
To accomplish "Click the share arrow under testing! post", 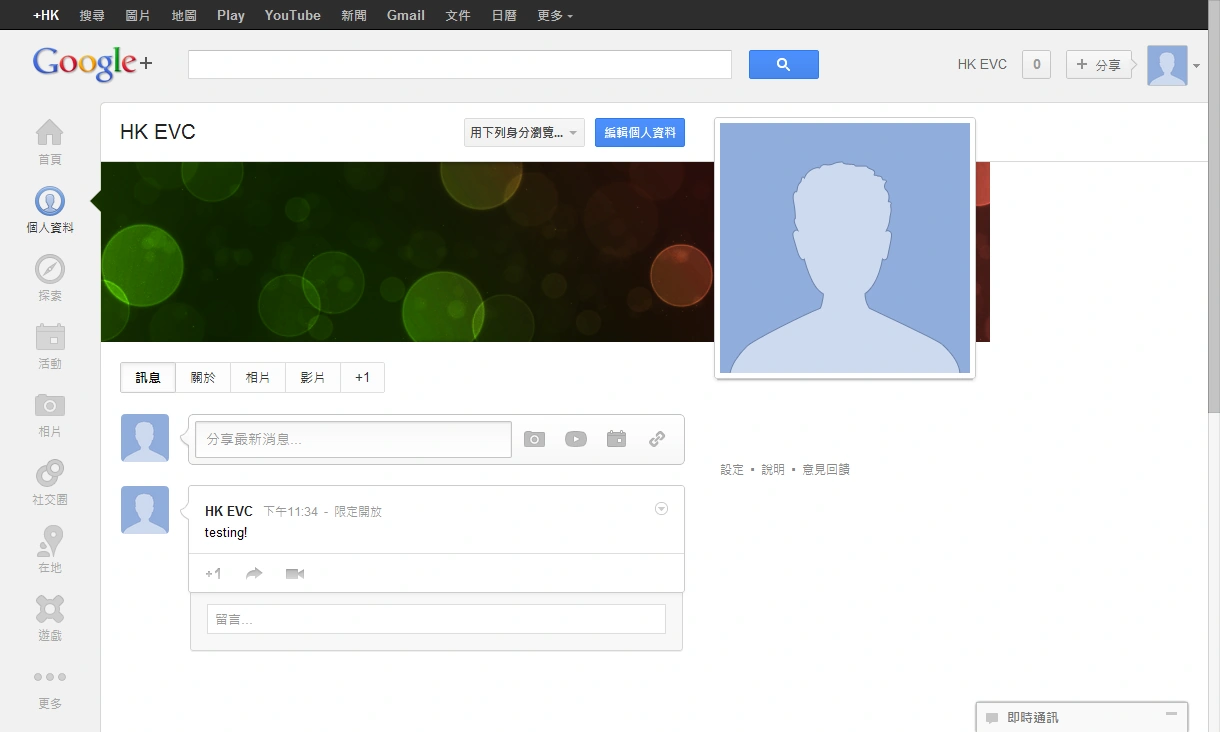I will (254, 574).
